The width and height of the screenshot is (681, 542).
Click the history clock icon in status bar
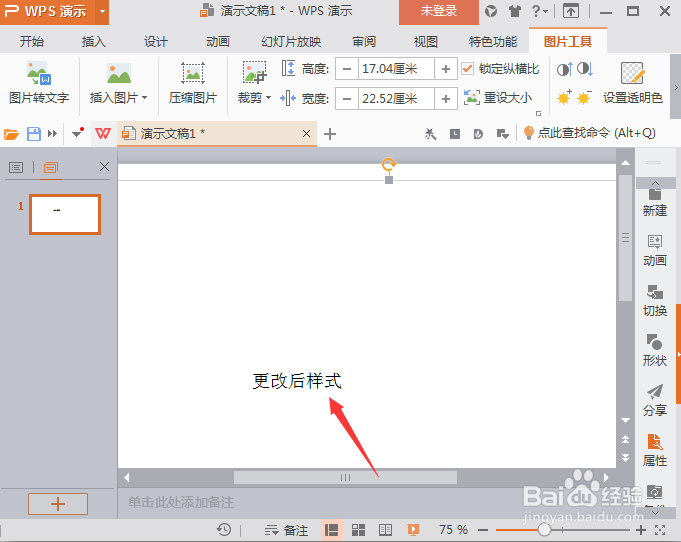[x=224, y=530]
